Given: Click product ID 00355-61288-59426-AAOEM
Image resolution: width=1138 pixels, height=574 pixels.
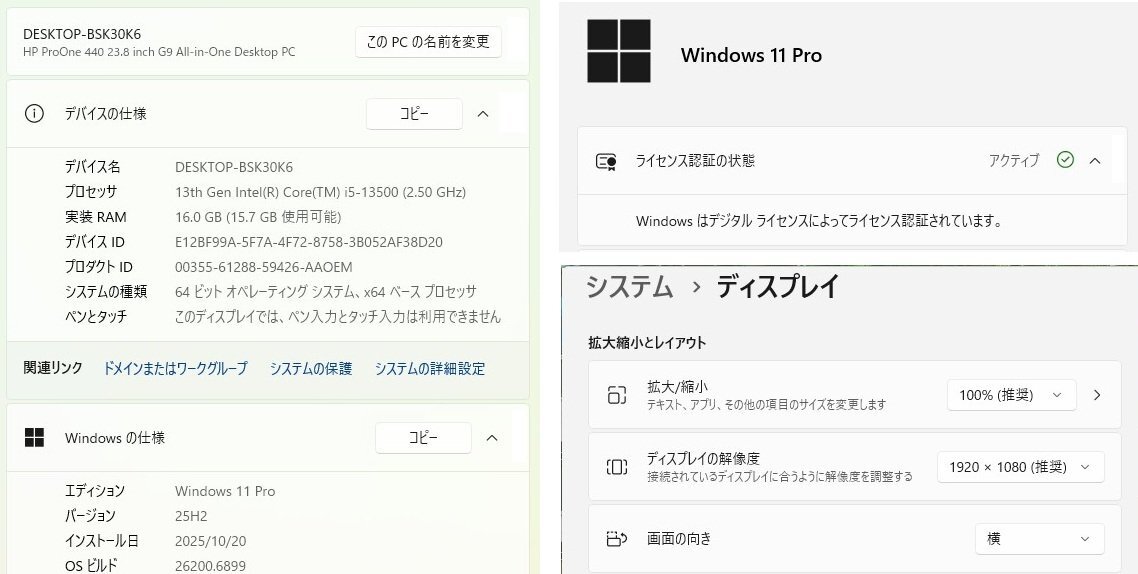Looking at the screenshot, I should [263, 267].
